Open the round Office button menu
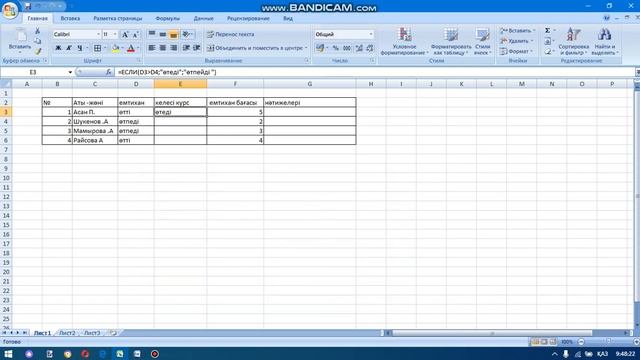The width and height of the screenshot is (640, 360). (10, 10)
